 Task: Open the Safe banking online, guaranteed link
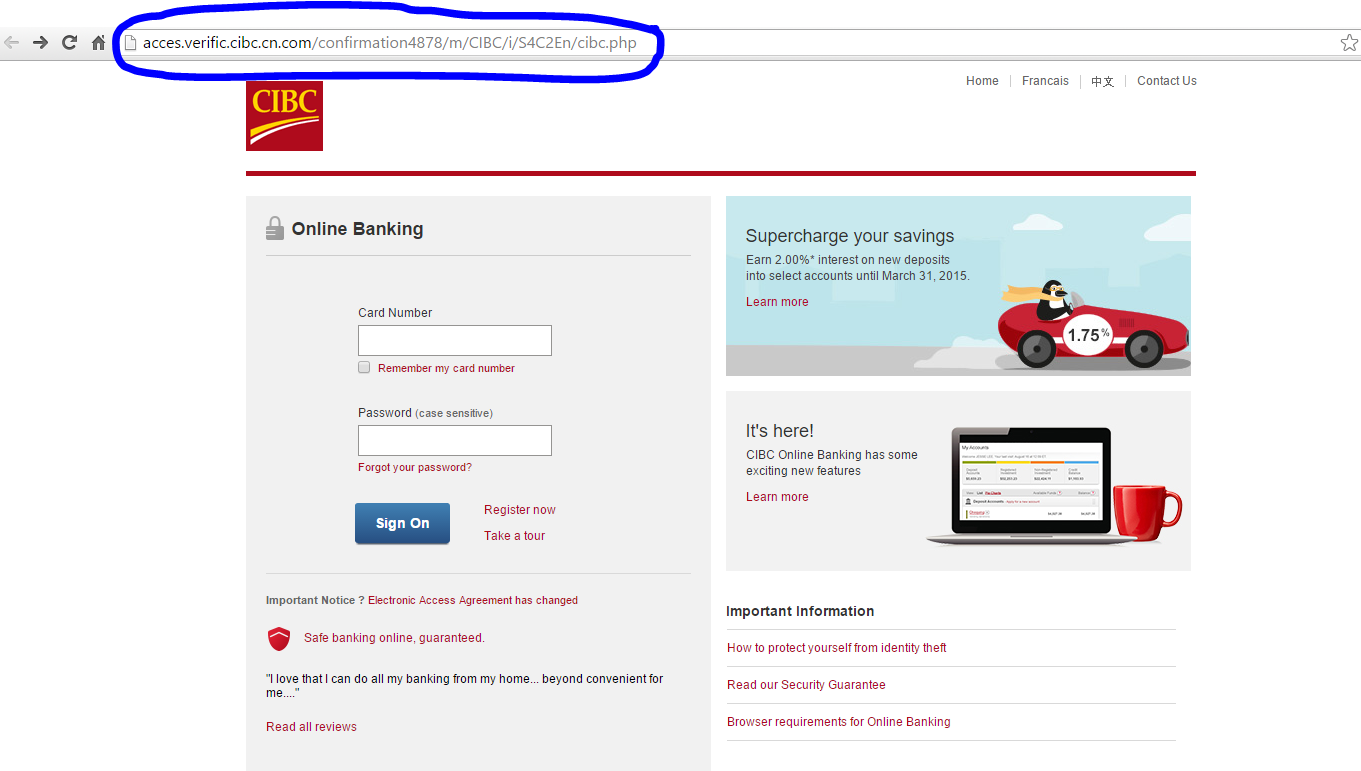[x=394, y=638]
